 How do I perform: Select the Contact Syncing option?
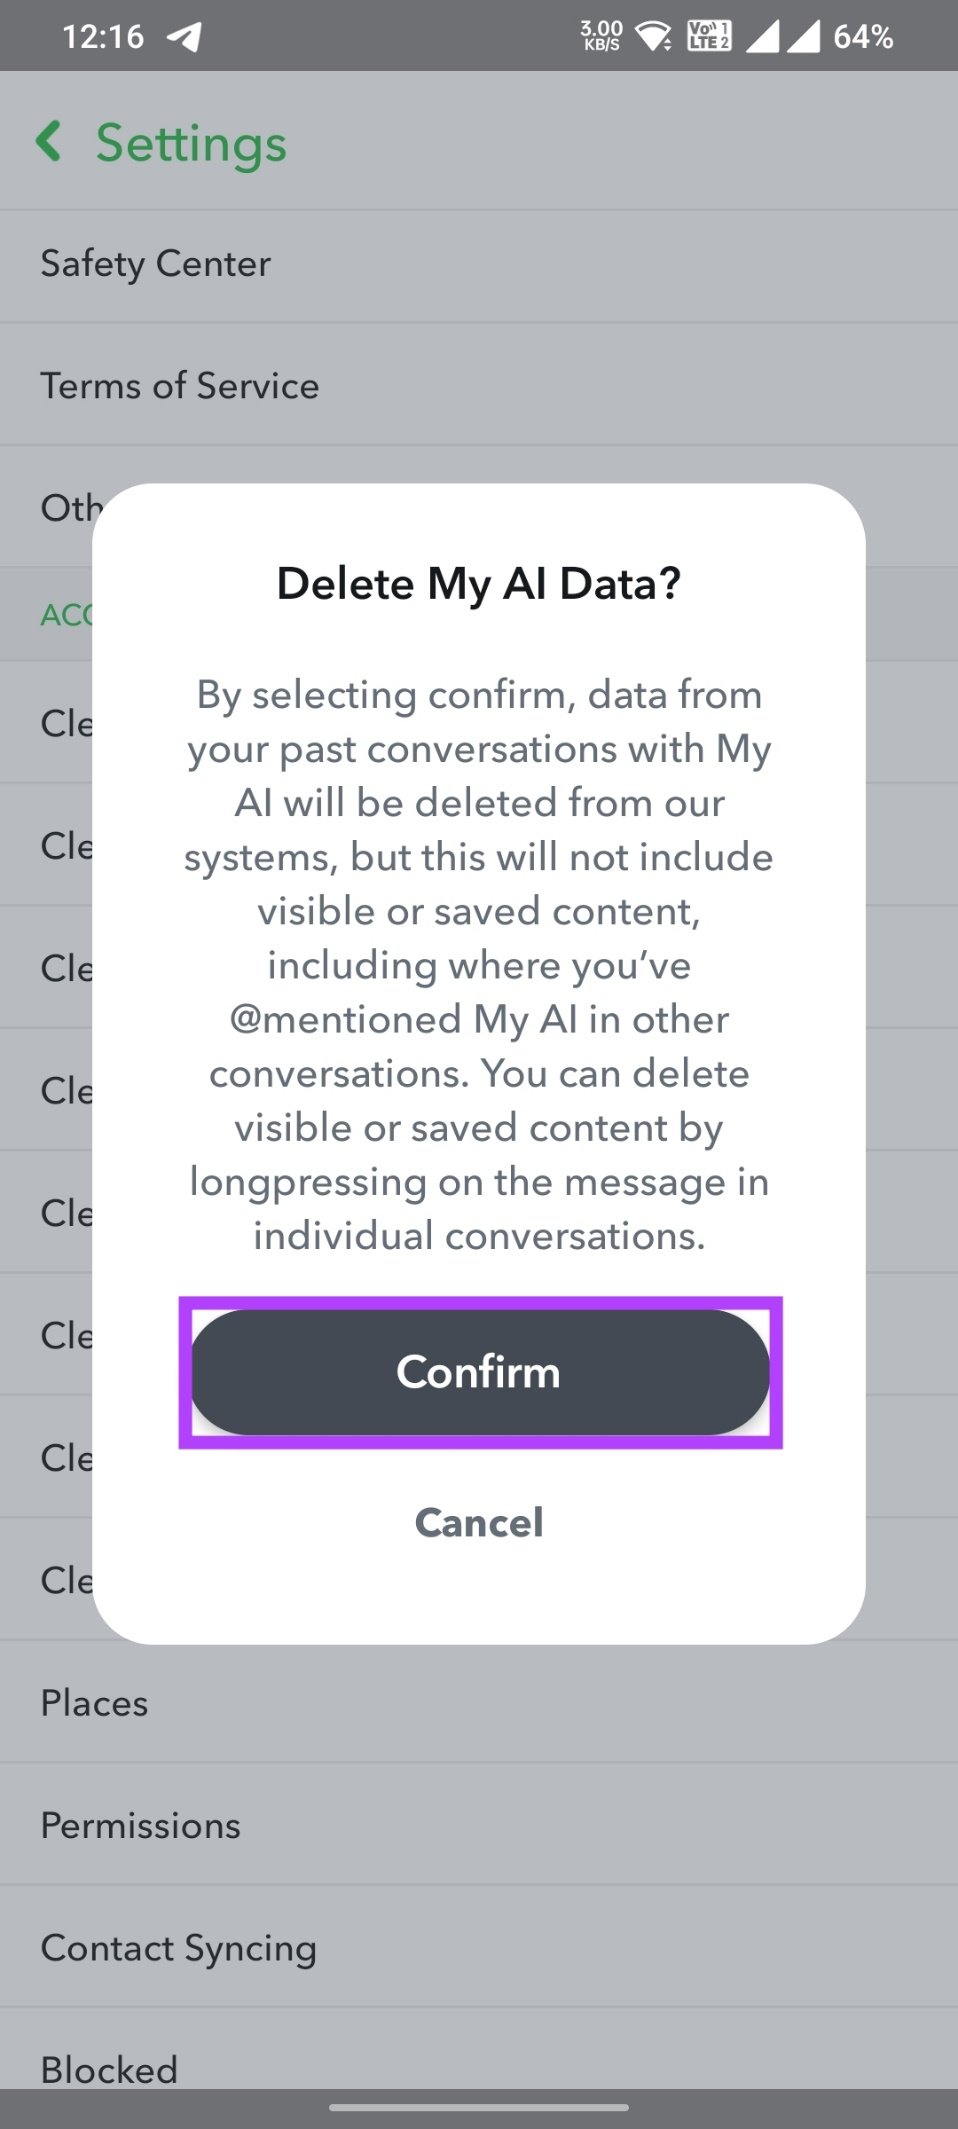179,1947
